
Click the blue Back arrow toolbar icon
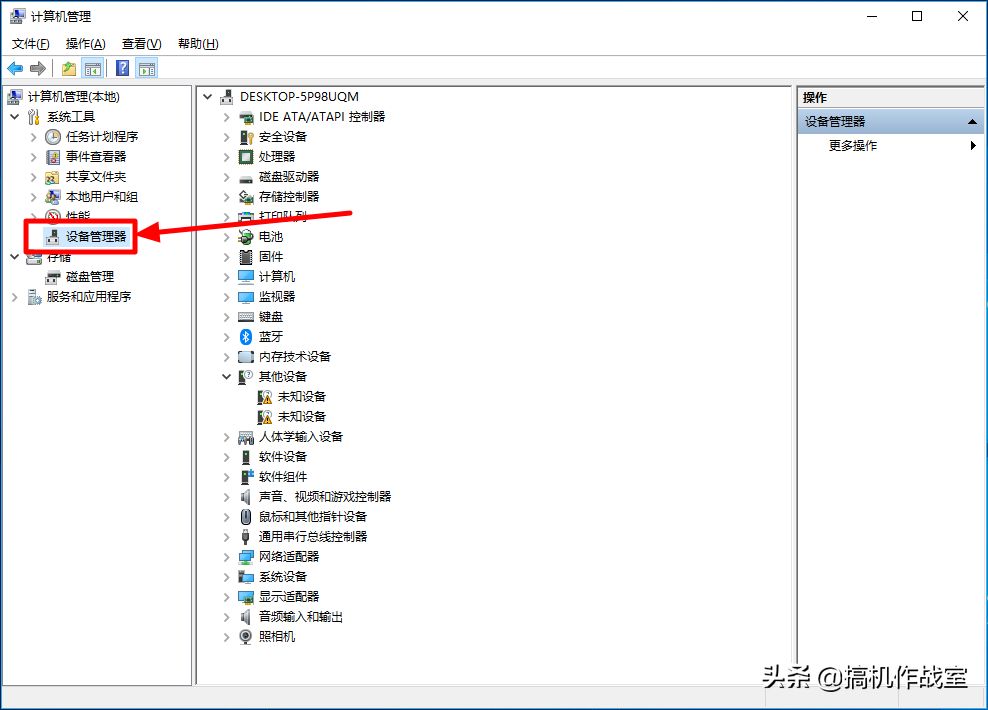click(15, 68)
